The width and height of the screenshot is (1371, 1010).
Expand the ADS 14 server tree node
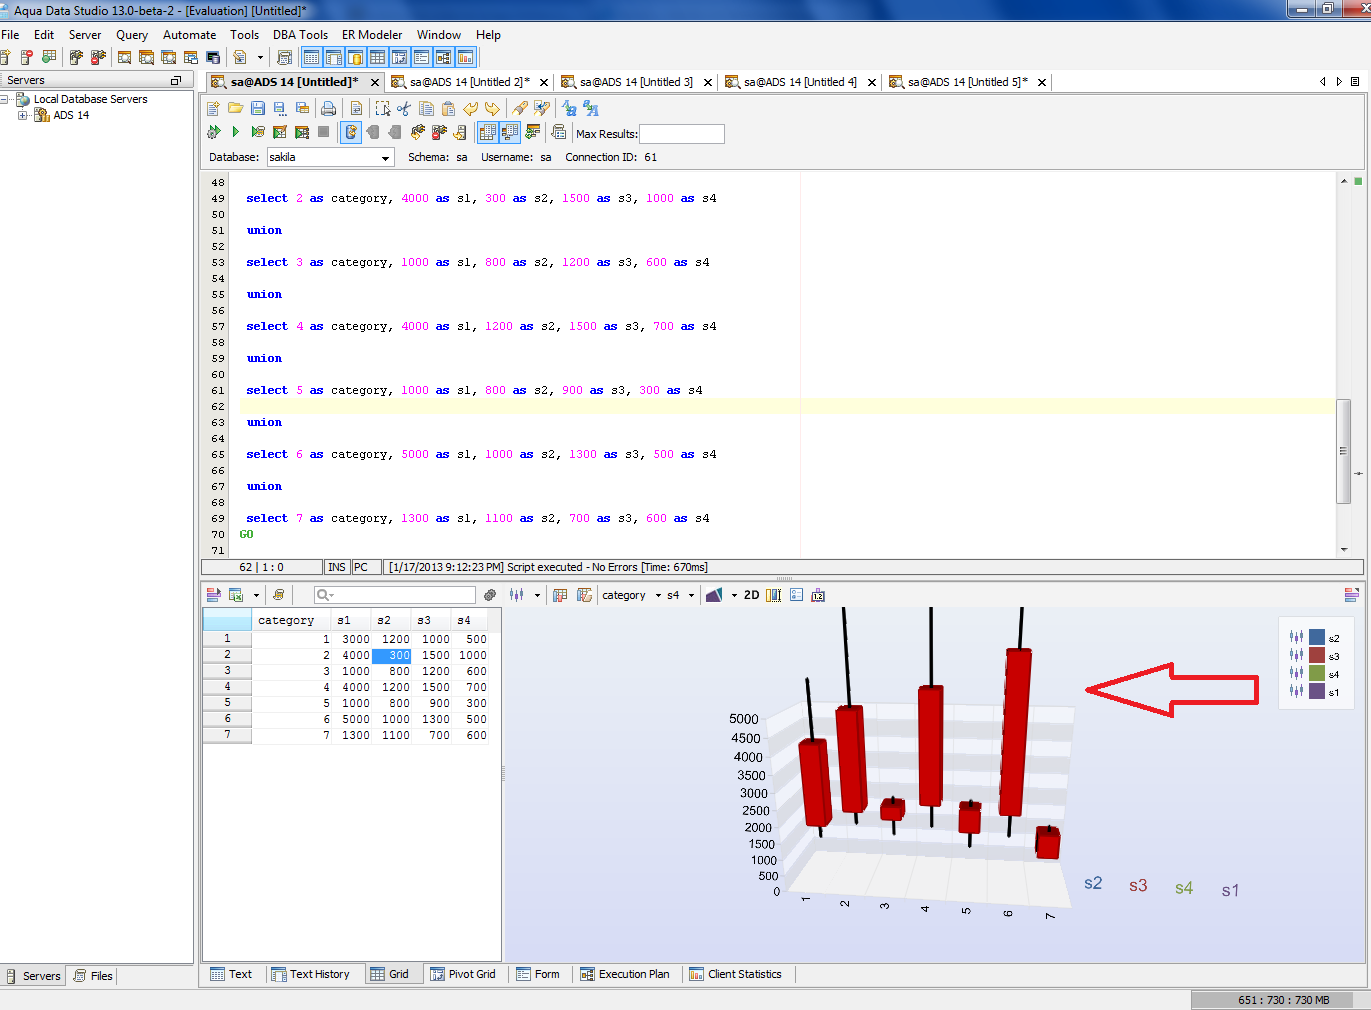click(x=22, y=115)
